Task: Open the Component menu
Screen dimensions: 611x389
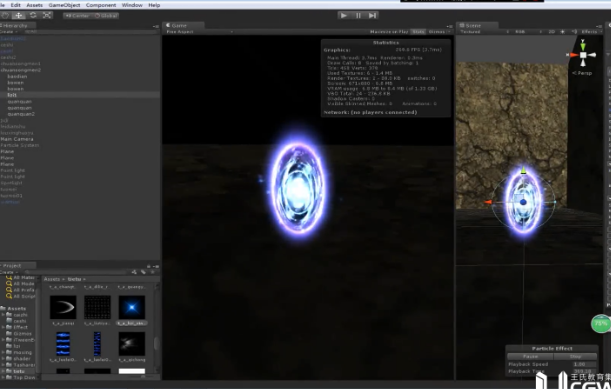Action: (x=101, y=5)
